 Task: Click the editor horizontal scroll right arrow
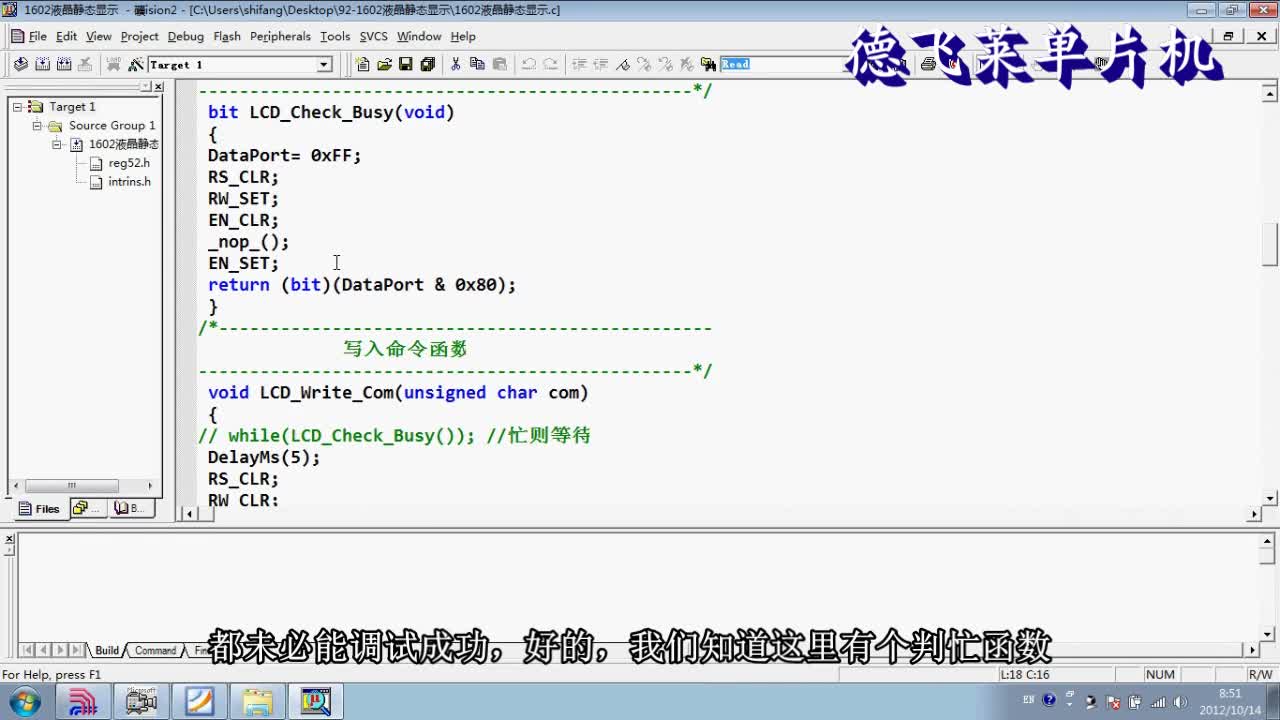1254,514
